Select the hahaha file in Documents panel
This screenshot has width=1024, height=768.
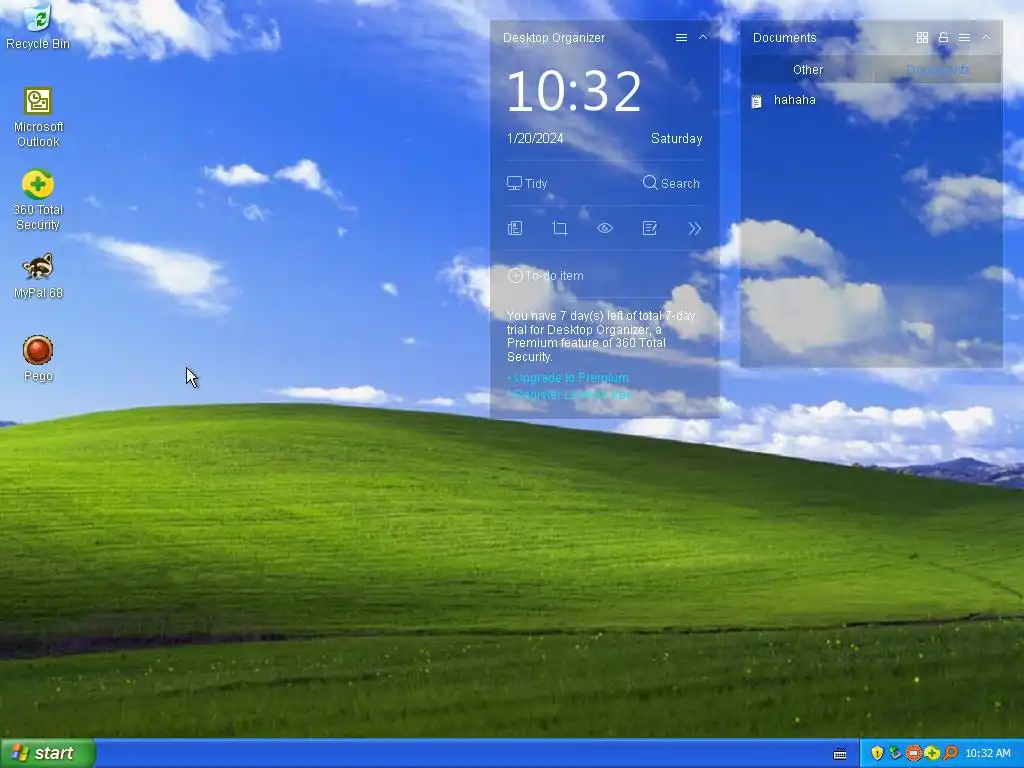784,100
